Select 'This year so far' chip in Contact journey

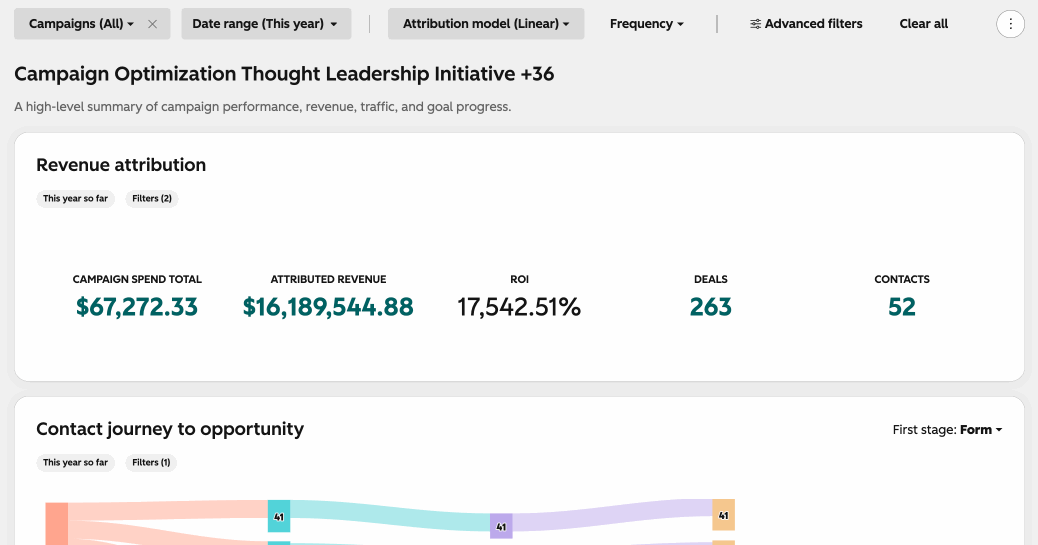[x=75, y=463]
